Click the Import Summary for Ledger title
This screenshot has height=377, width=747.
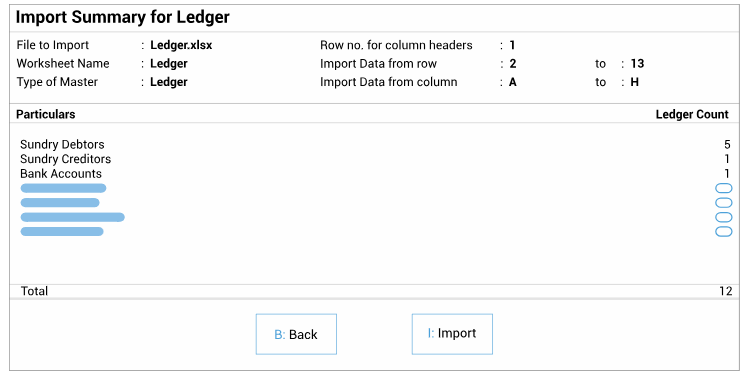click(122, 17)
